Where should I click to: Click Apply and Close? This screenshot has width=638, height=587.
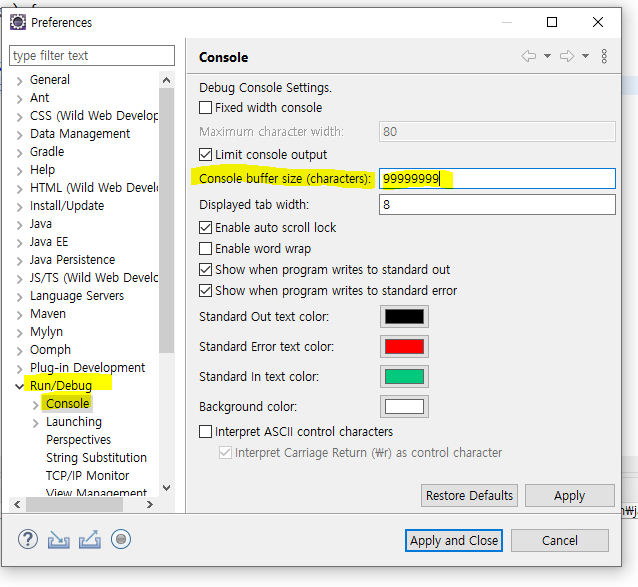[454, 541]
